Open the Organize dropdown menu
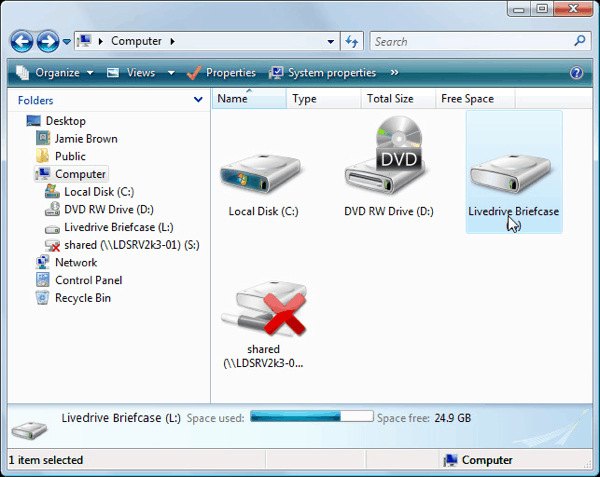 (54, 73)
